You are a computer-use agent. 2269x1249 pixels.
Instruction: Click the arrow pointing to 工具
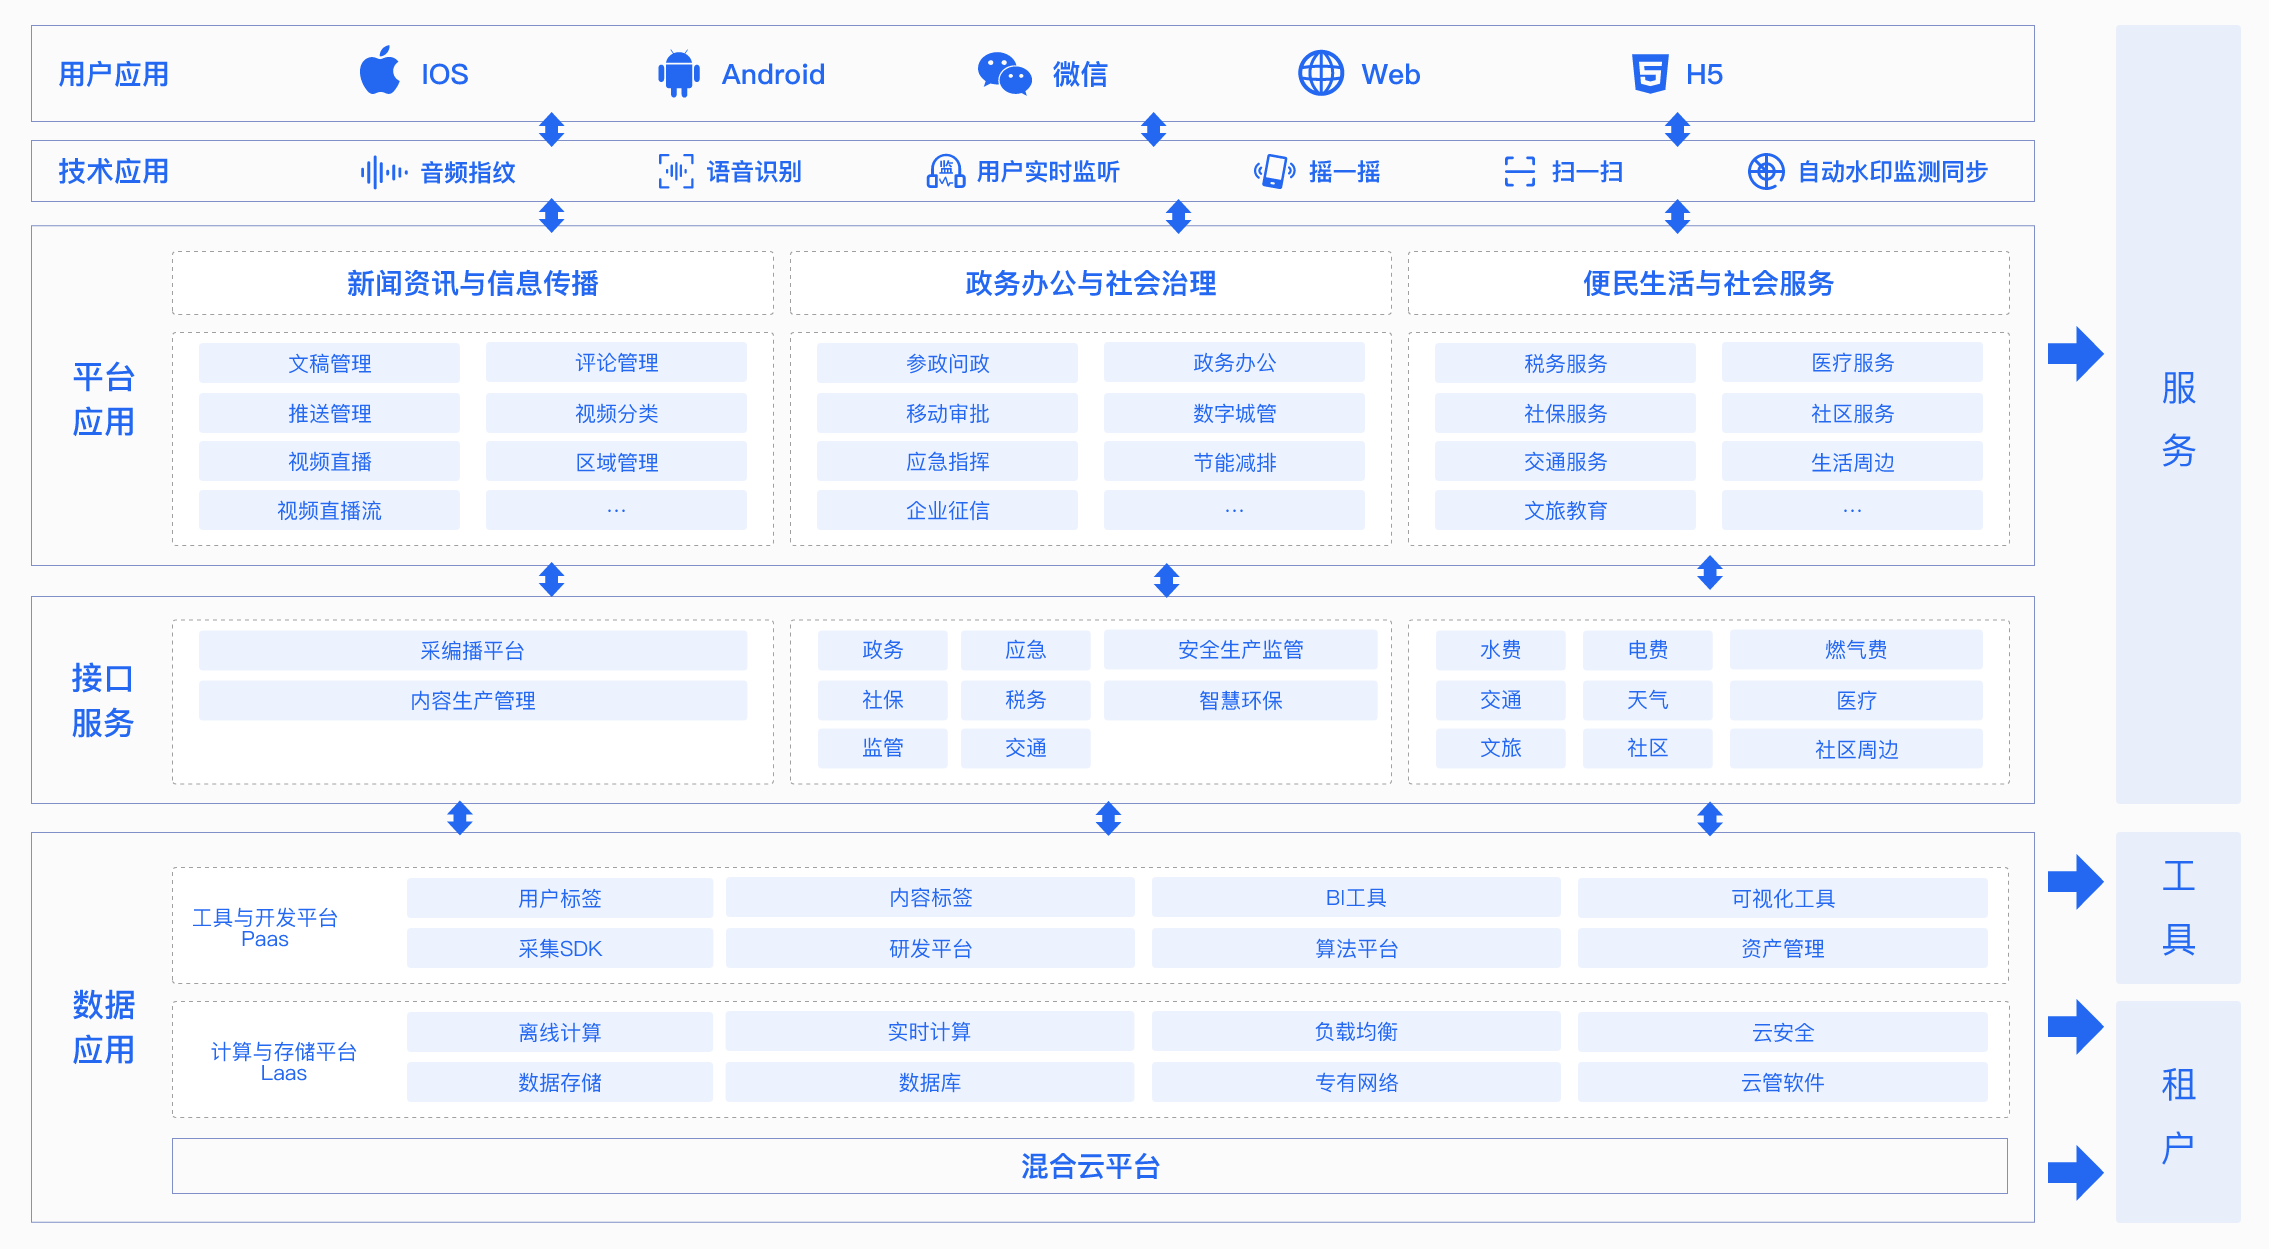pos(2075,881)
